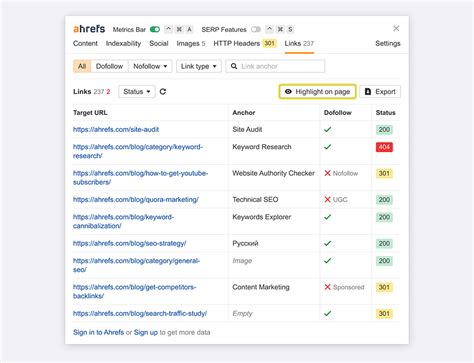
Task: Select the Dofollow filter button
Action: [109, 66]
